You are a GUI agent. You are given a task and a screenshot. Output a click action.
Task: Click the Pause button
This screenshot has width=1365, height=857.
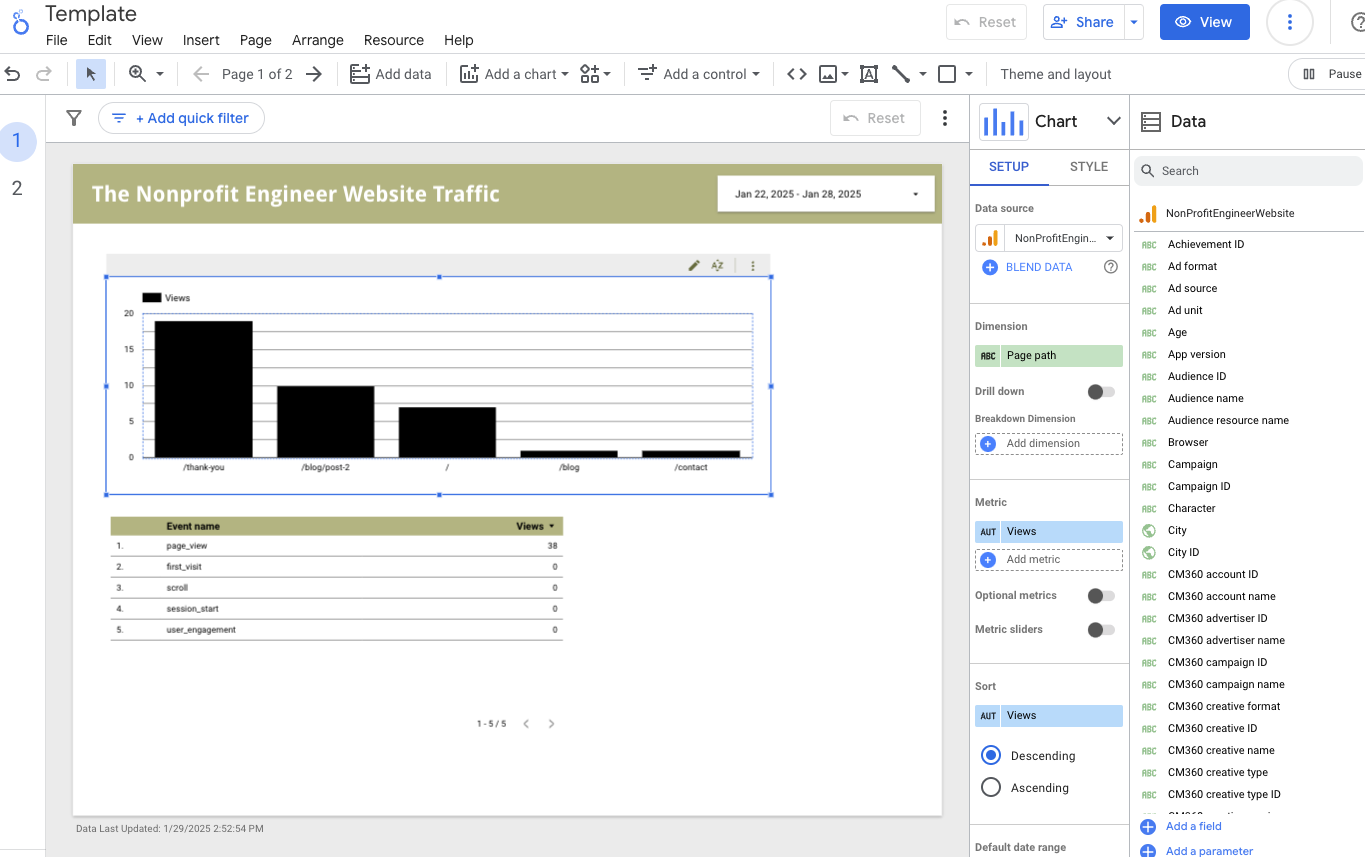pyautogui.click(x=1330, y=74)
